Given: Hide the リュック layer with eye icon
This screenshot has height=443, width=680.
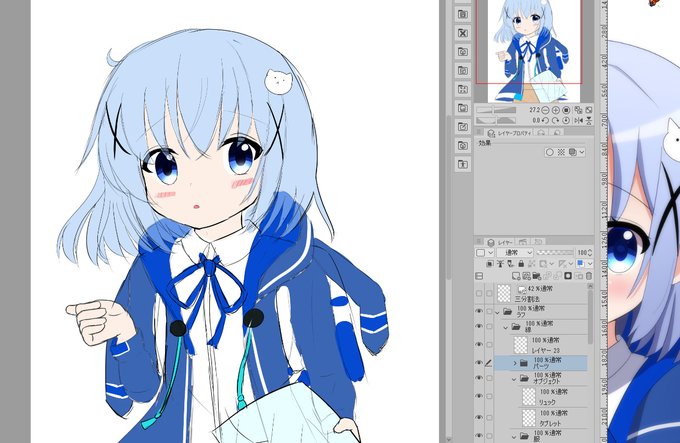Looking at the screenshot, I should [479, 396].
